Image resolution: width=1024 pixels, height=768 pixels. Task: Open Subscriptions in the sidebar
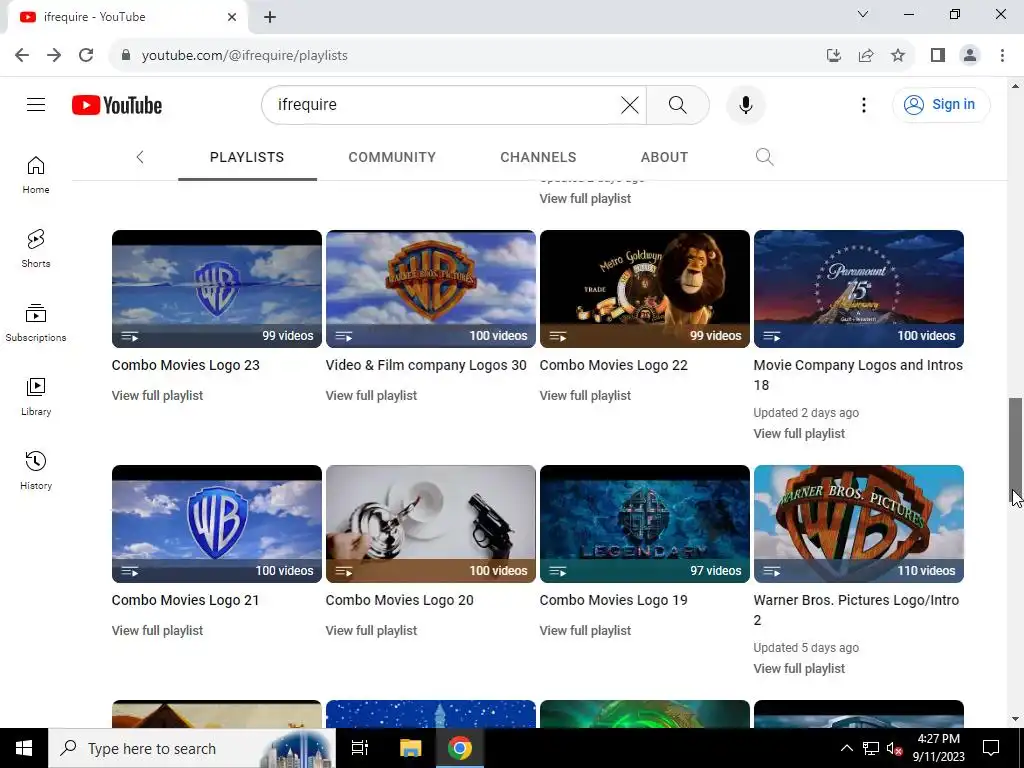point(36,323)
